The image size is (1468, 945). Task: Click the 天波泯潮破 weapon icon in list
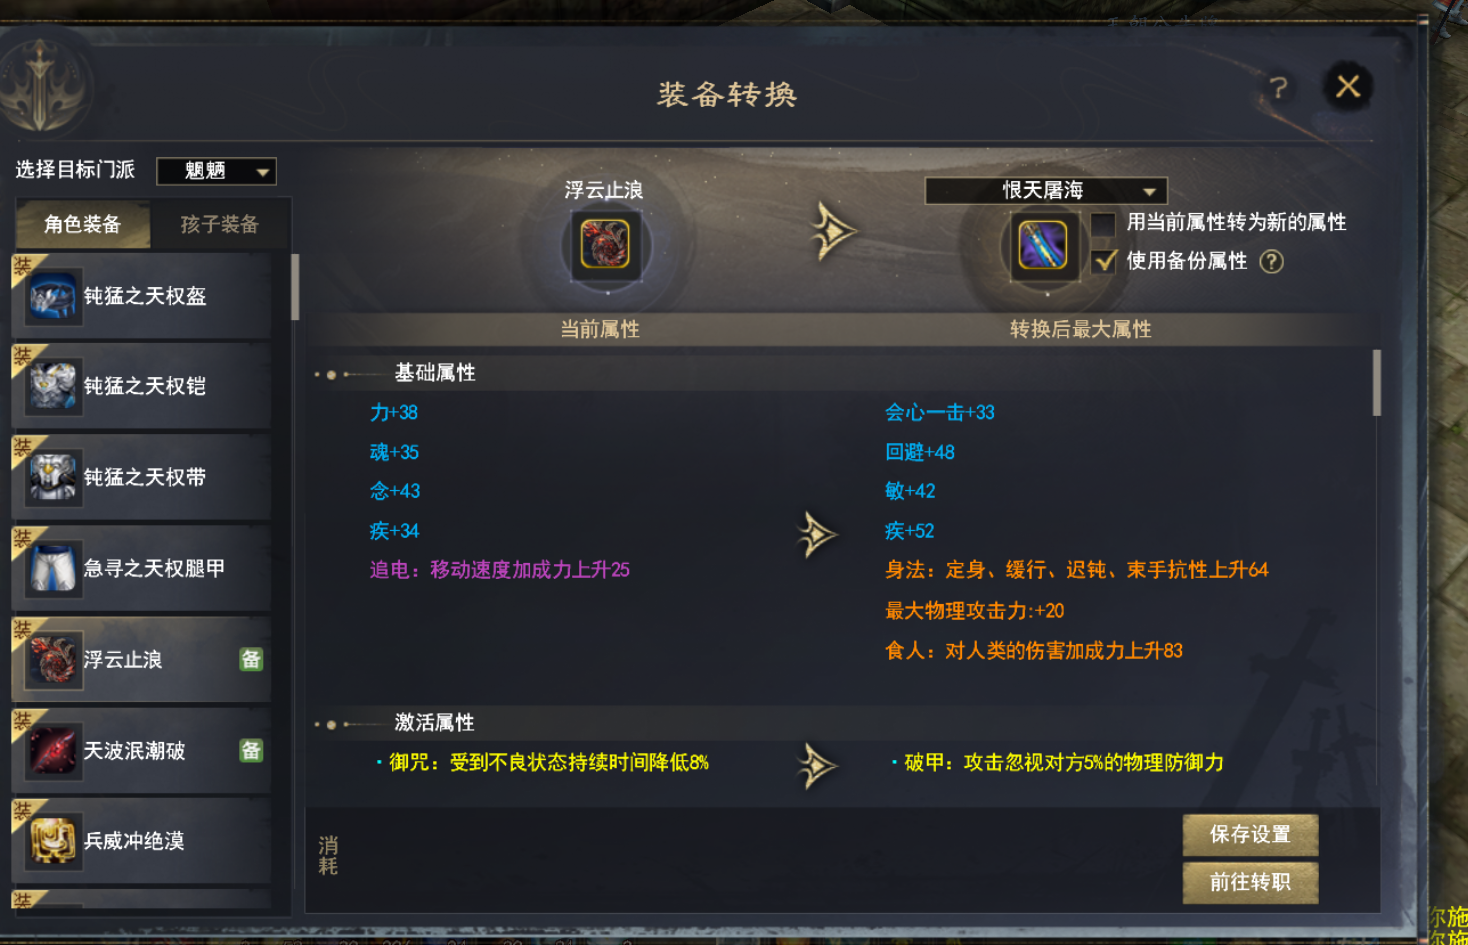(x=53, y=751)
